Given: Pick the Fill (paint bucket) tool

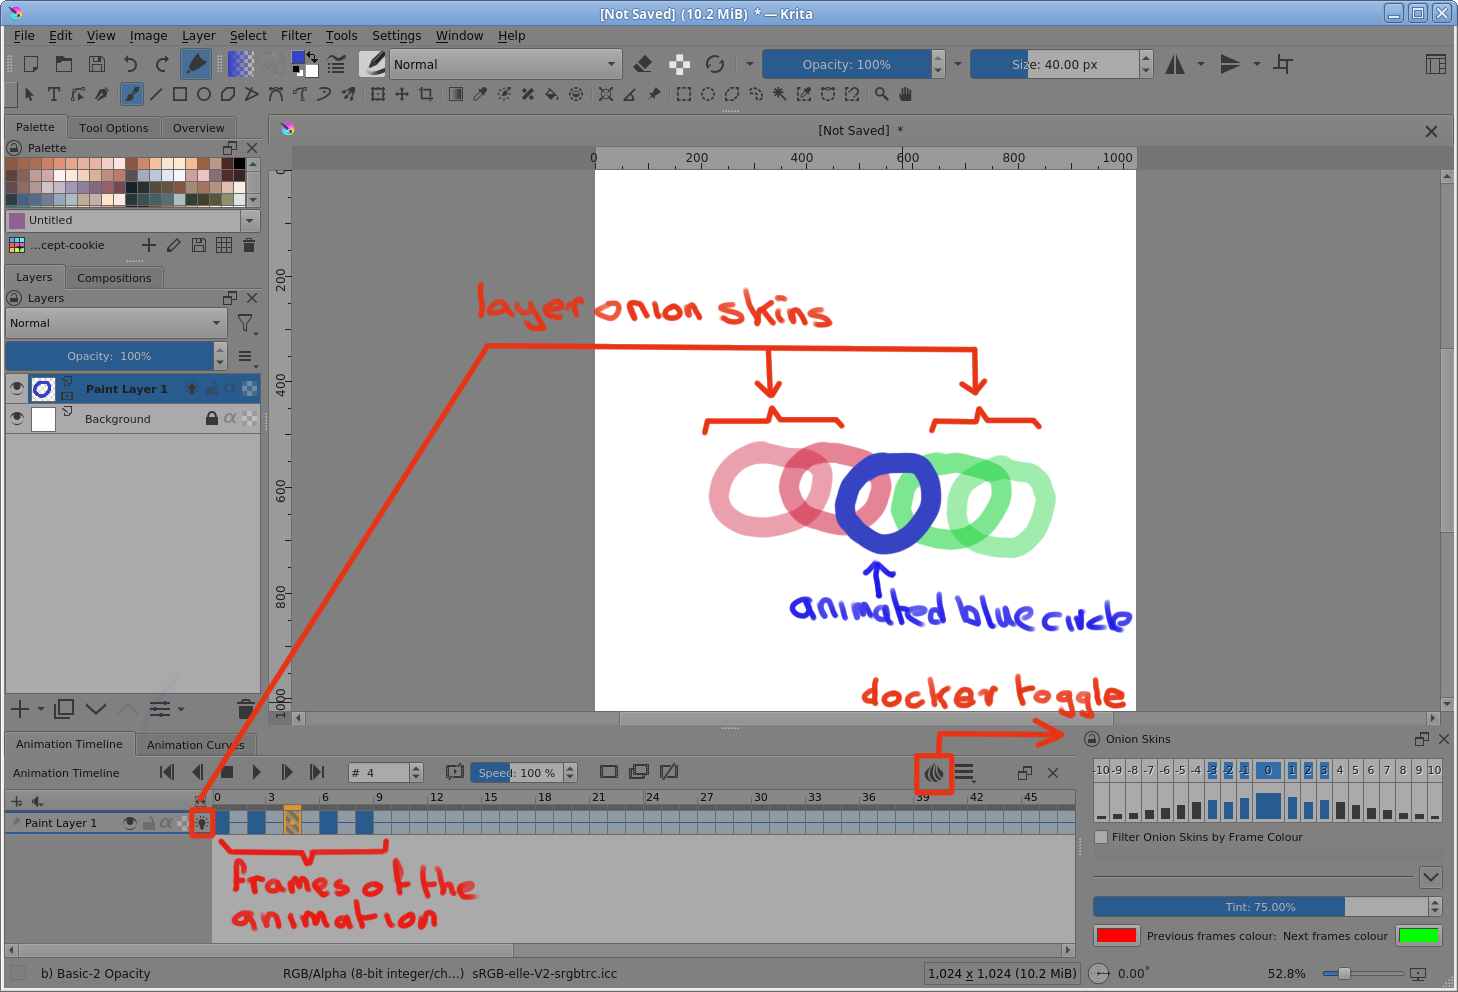Looking at the screenshot, I should click(551, 94).
